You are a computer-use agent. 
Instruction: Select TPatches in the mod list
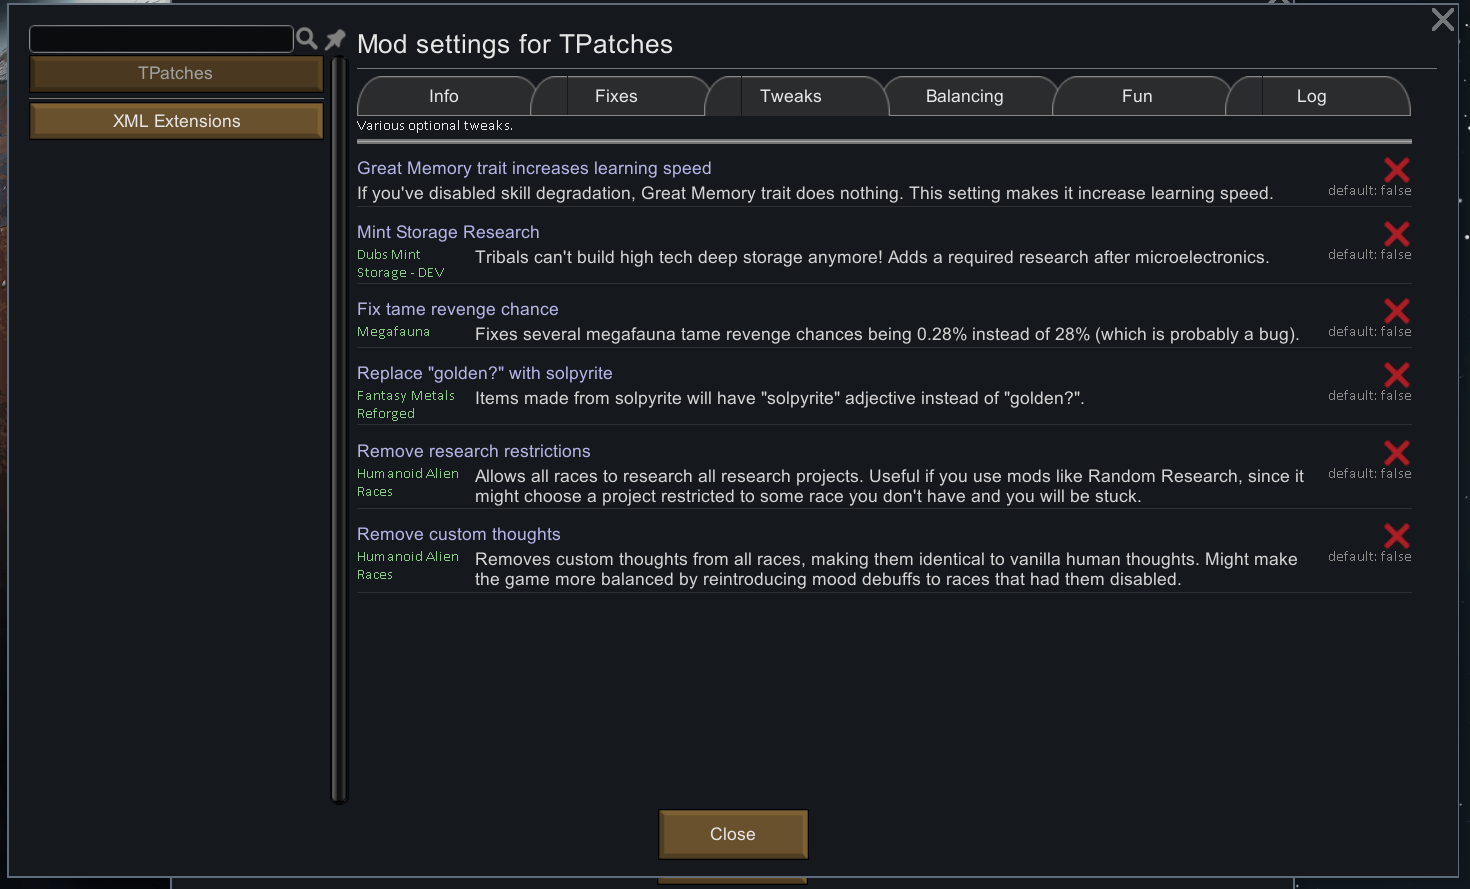(176, 73)
